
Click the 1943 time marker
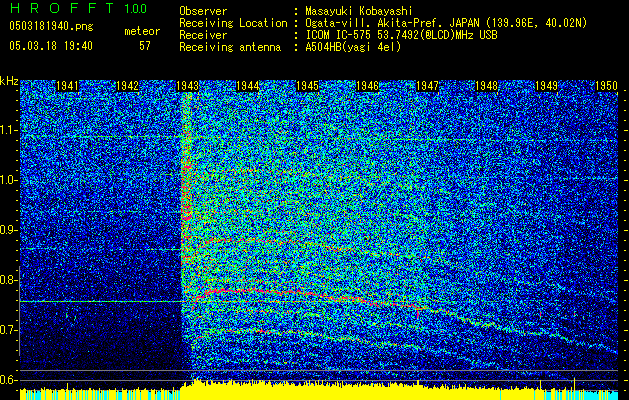(187, 86)
